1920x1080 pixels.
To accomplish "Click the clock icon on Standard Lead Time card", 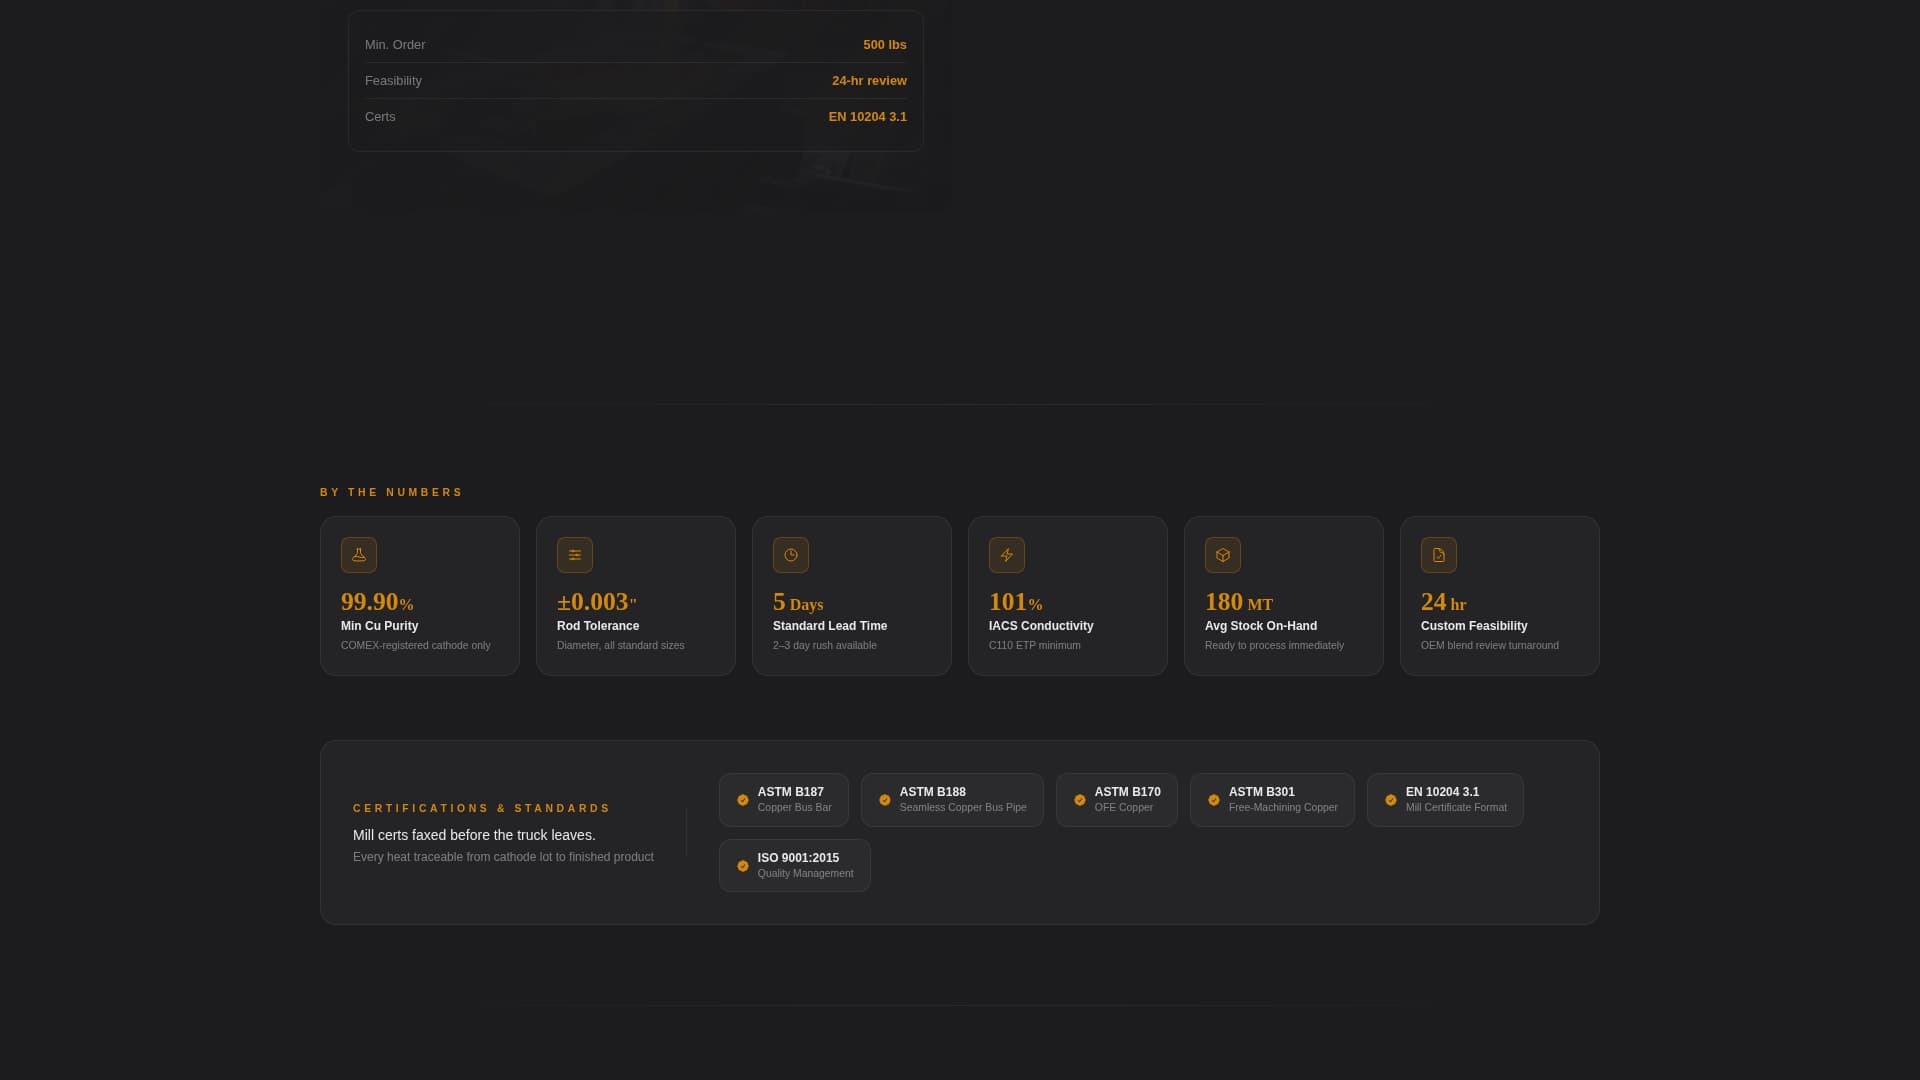I will coord(791,555).
